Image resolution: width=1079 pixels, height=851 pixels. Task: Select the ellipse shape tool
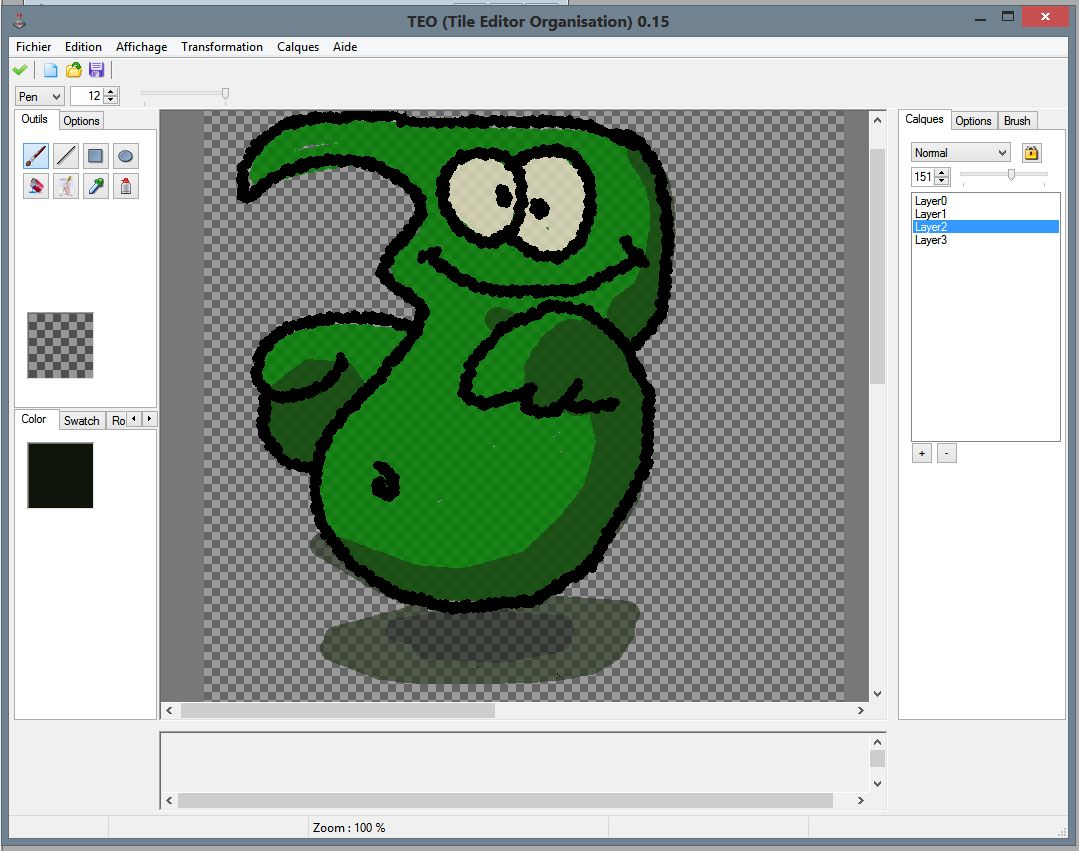[x=125, y=156]
